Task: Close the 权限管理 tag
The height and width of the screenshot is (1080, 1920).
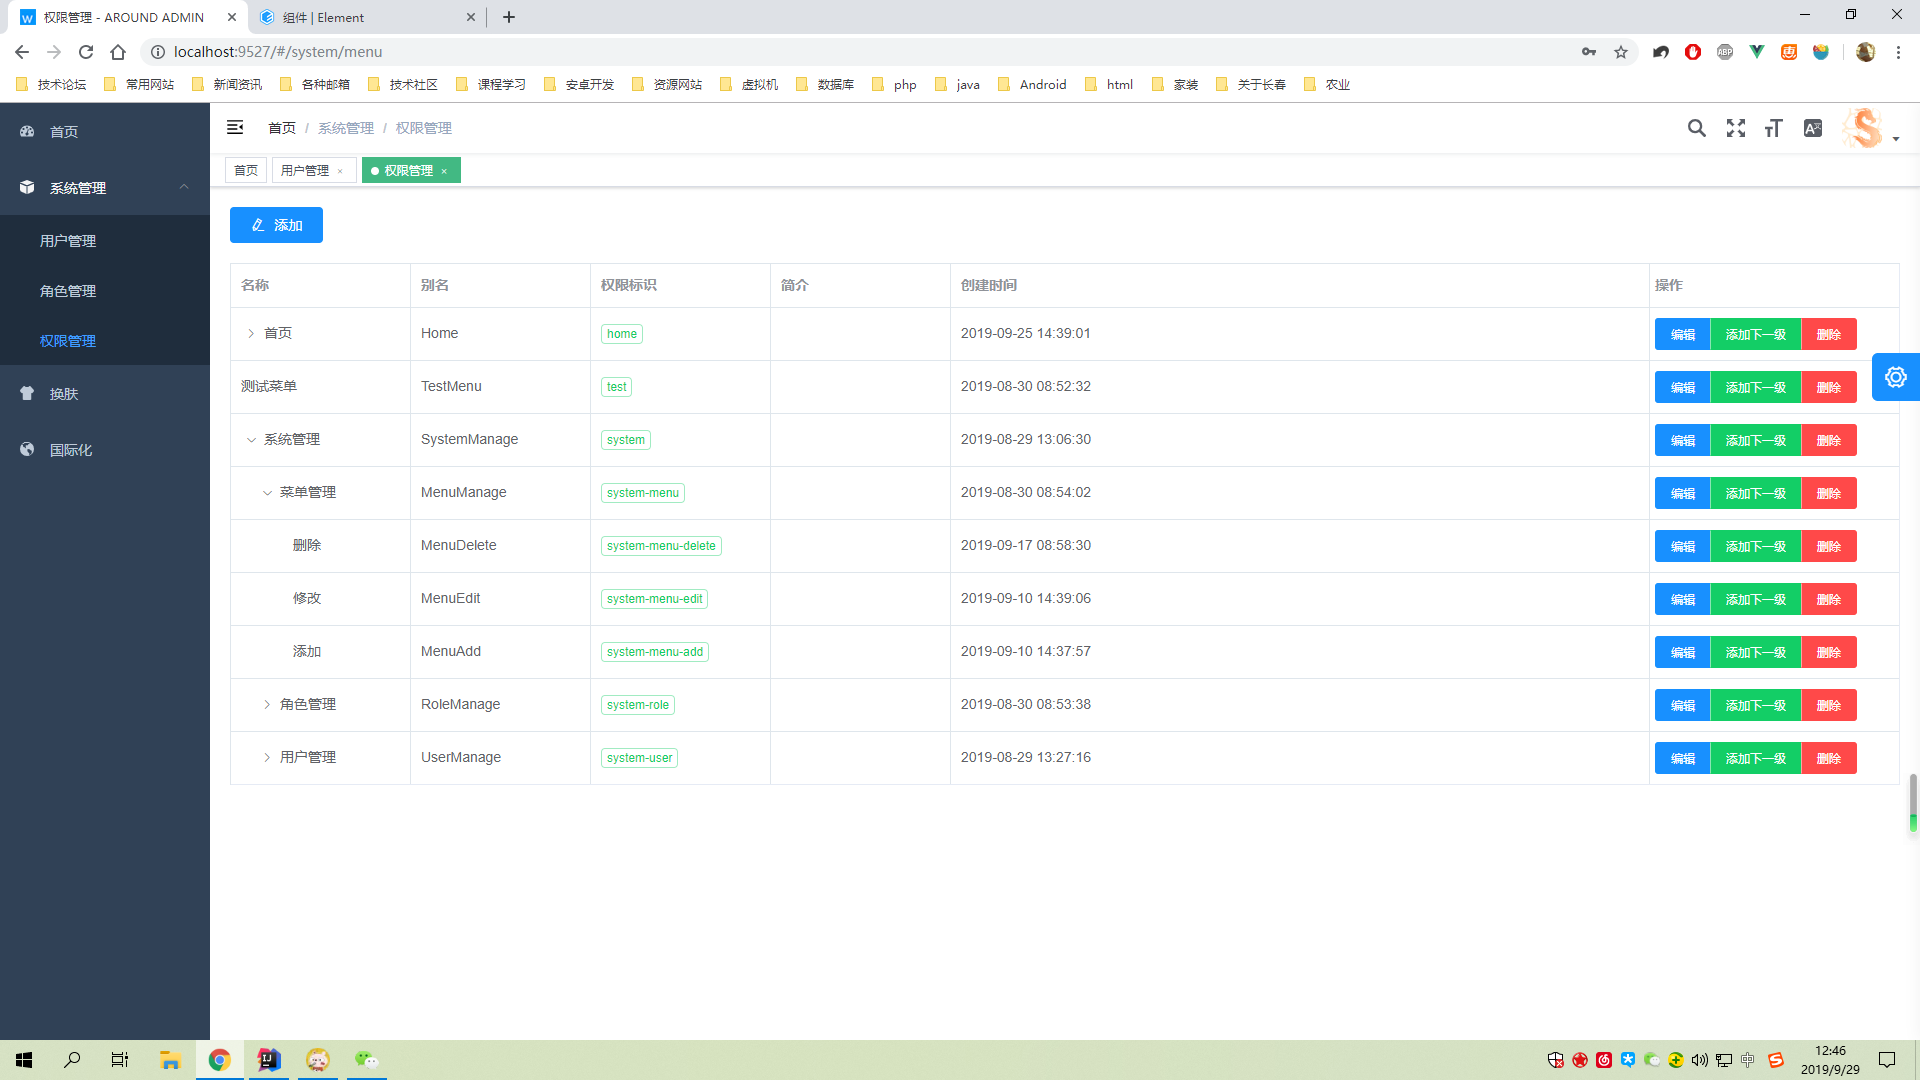Action: coord(444,171)
